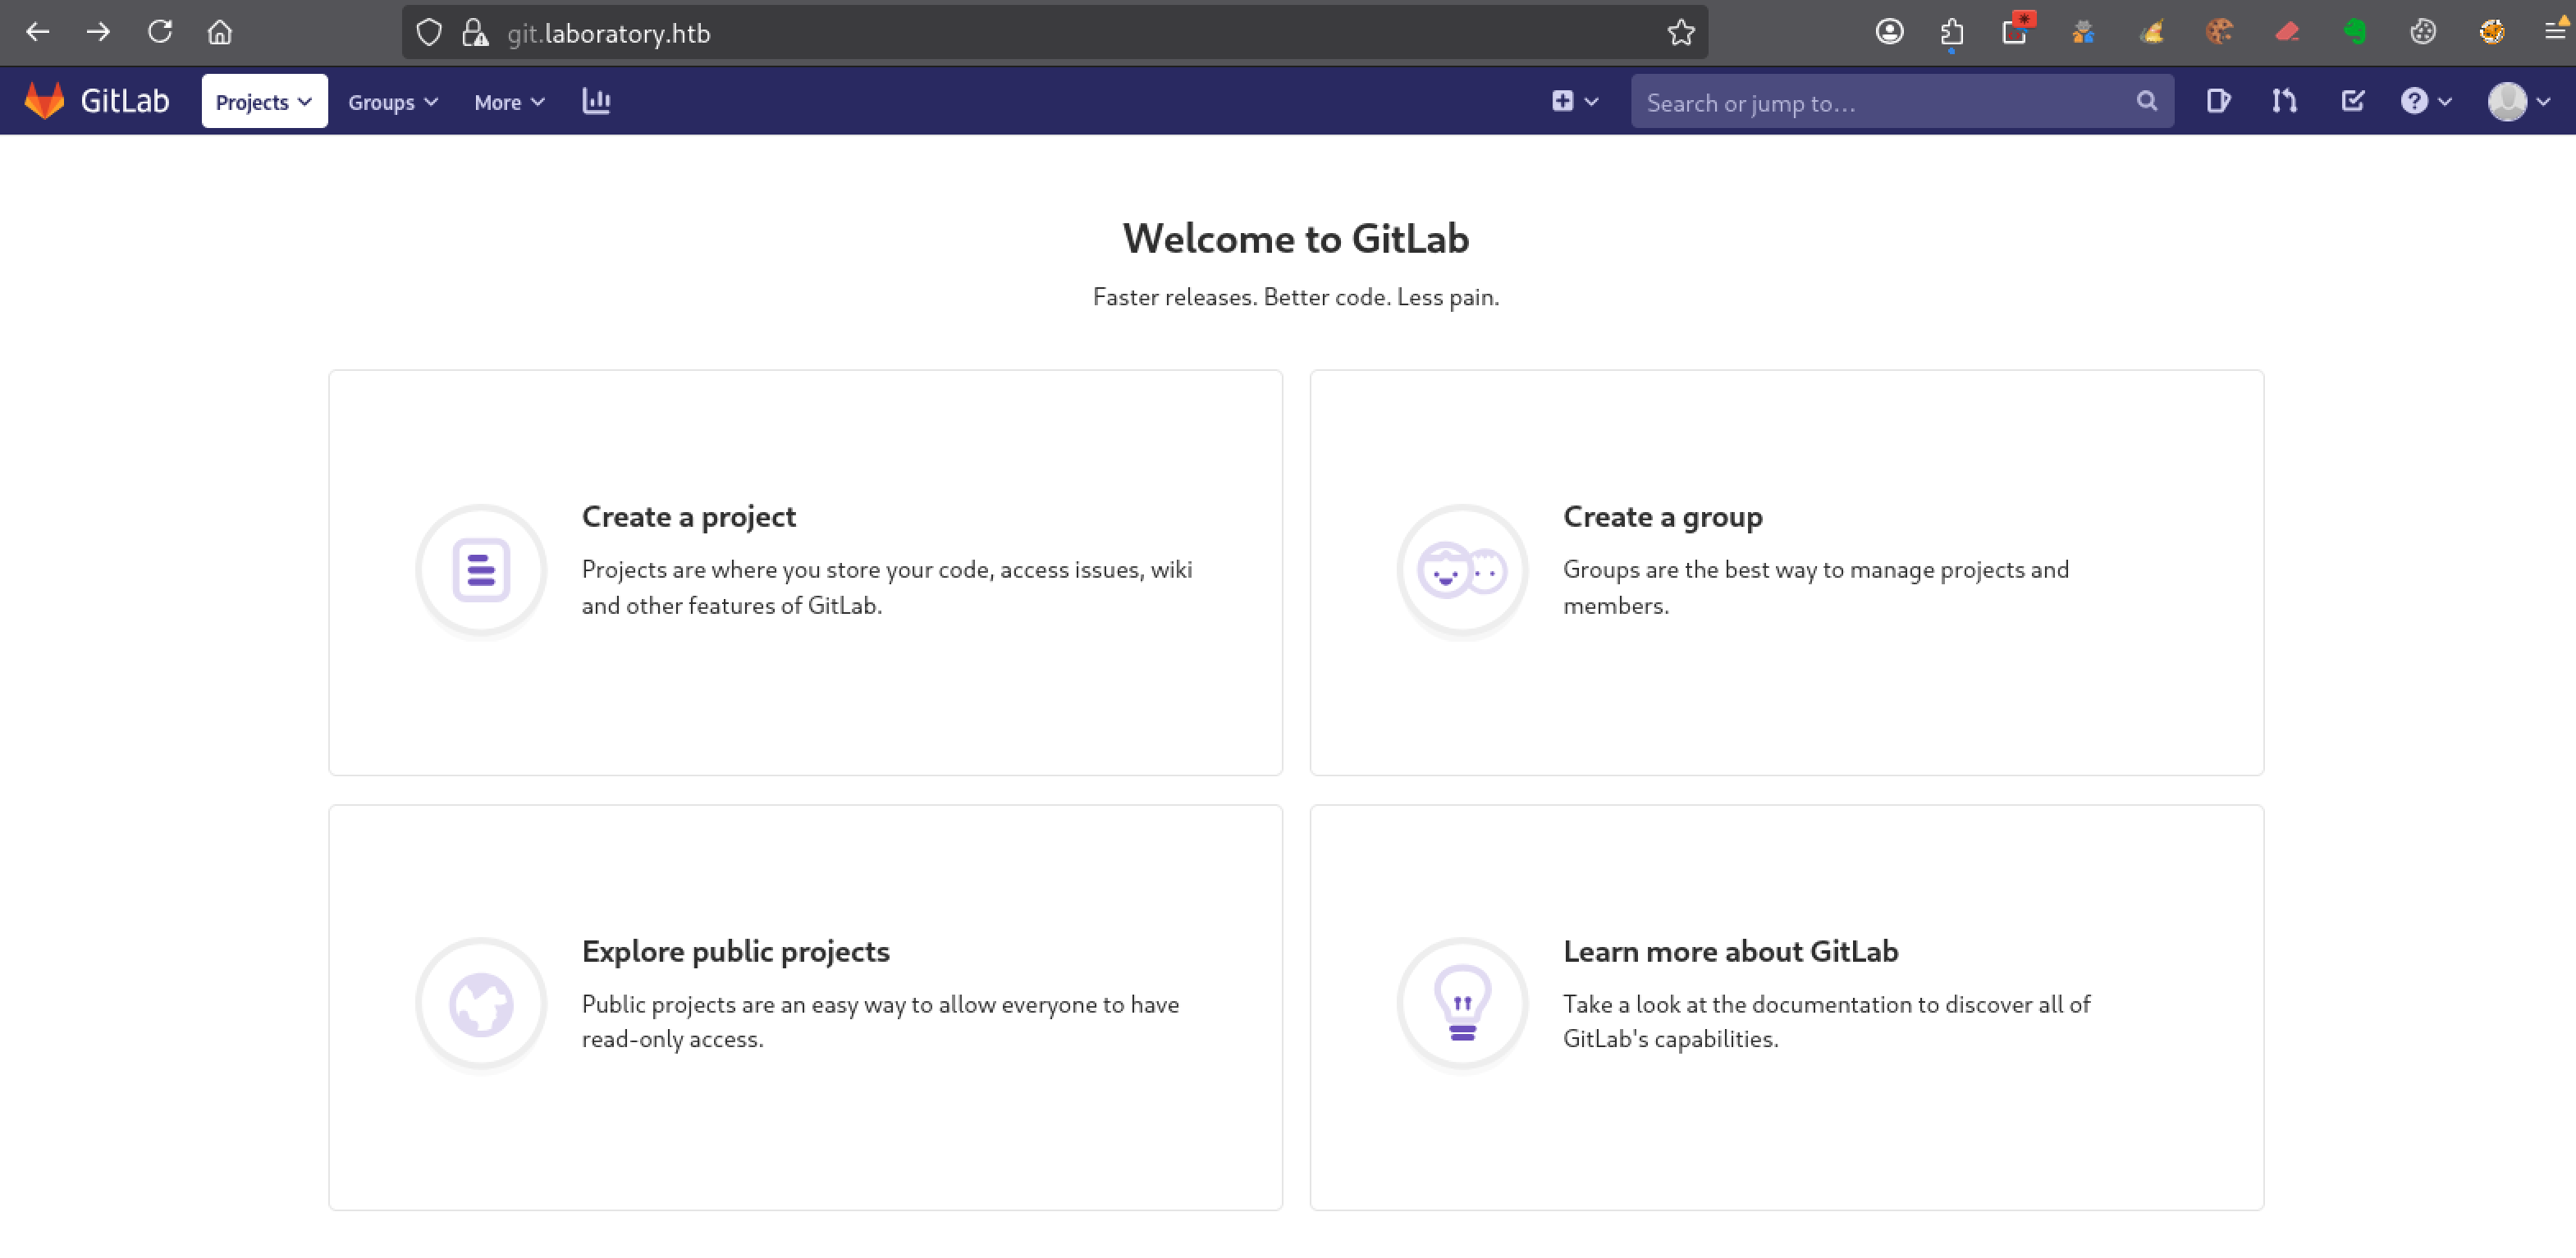The height and width of the screenshot is (1258, 2576).
Task: Open the extensions puzzle icon
Action: point(1952,33)
